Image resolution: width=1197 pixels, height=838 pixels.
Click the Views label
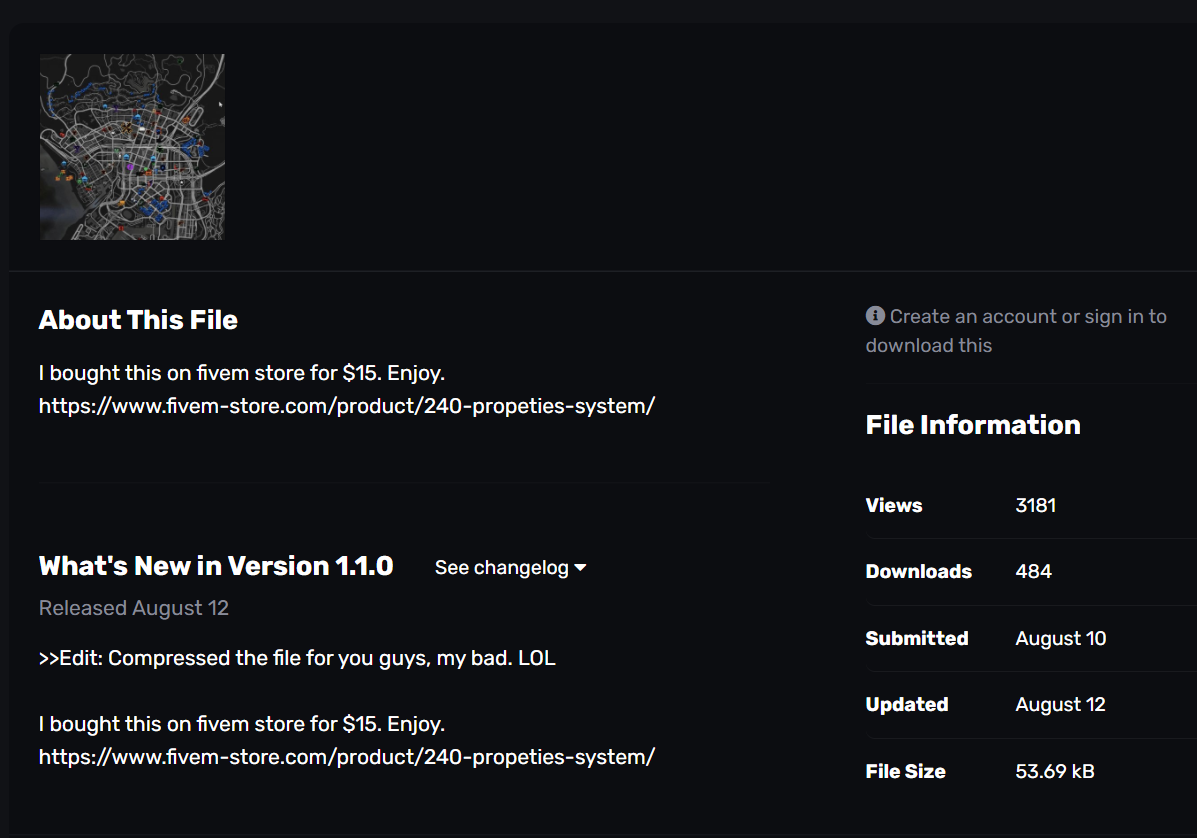(893, 505)
